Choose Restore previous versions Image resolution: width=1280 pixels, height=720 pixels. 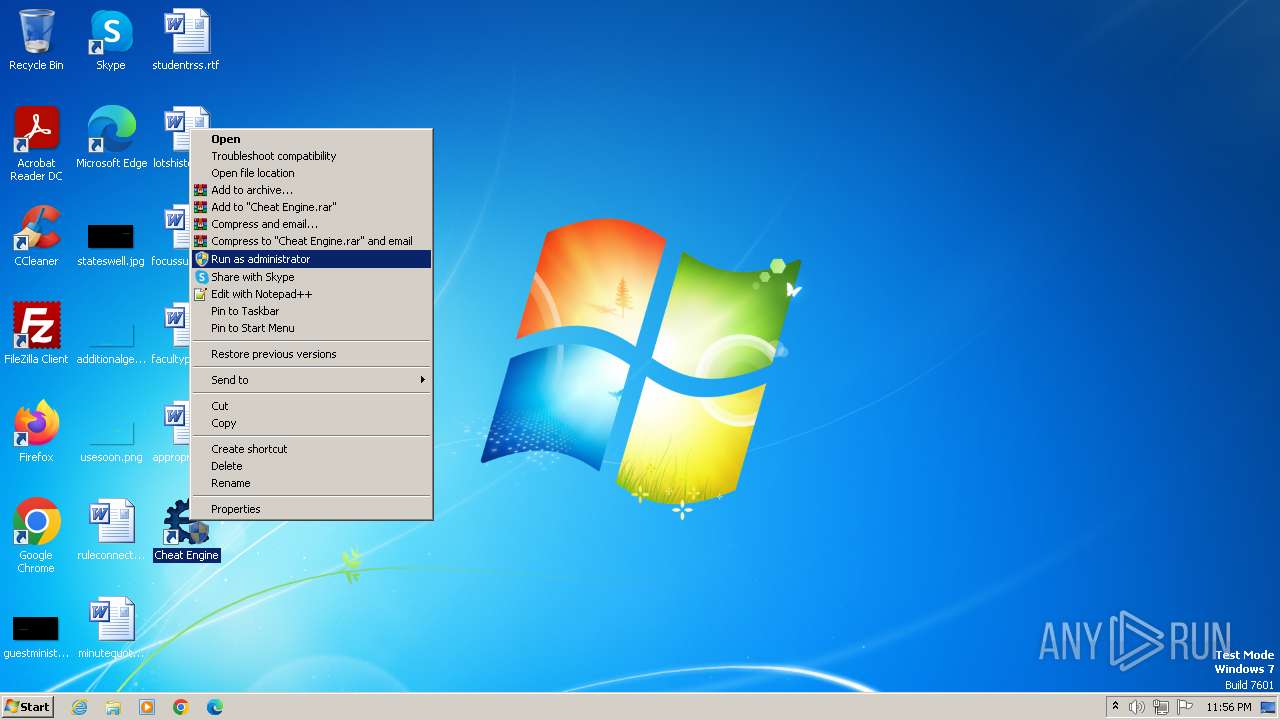pyautogui.click(x=311, y=354)
